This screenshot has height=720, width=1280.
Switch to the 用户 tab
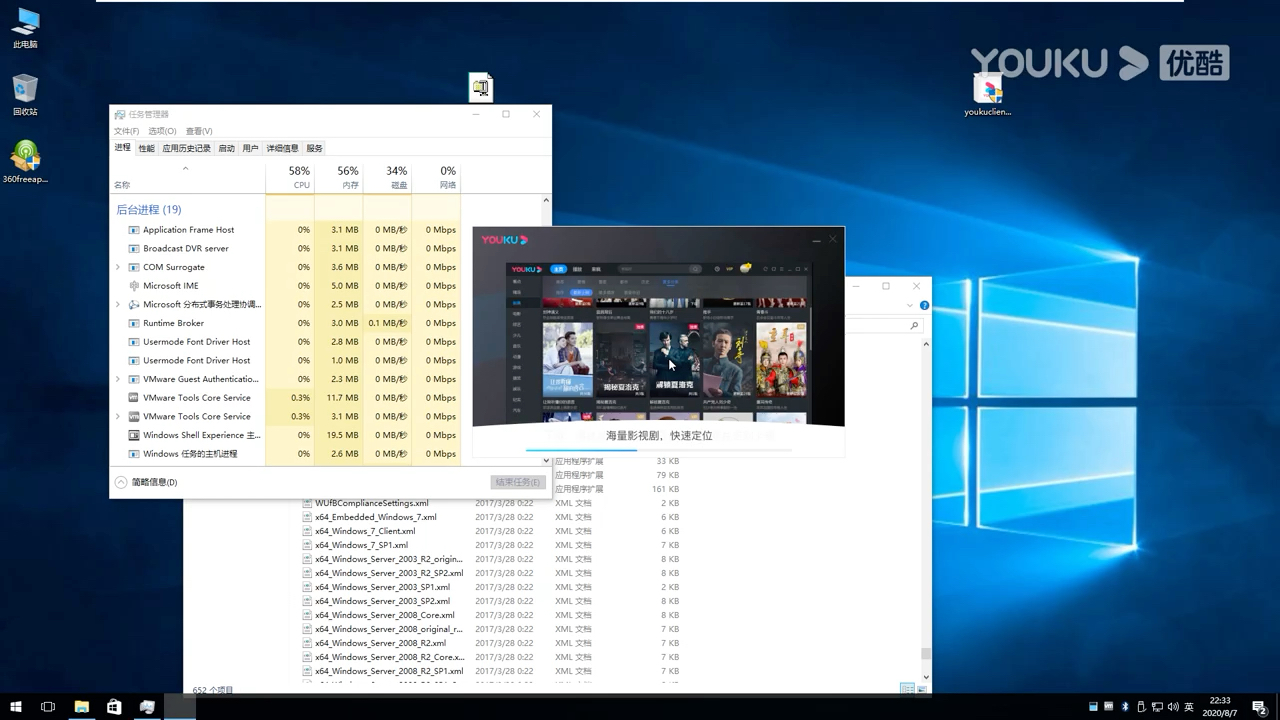click(x=251, y=148)
